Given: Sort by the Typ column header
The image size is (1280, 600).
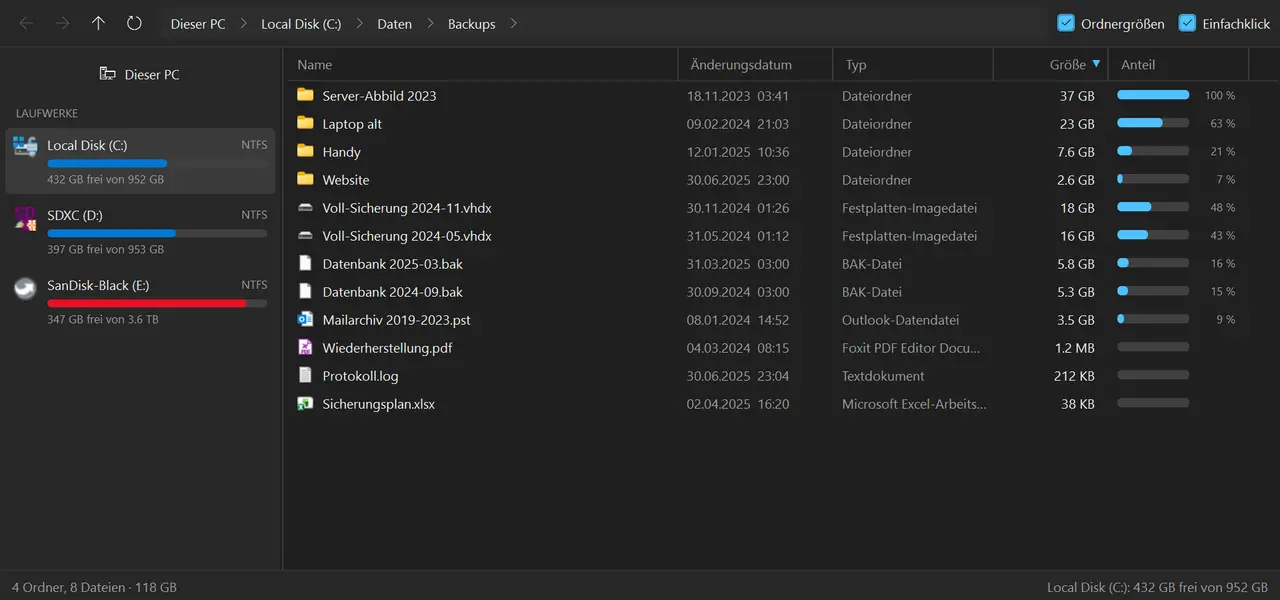Looking at the screenshot, I should click(x=913, y=64).
